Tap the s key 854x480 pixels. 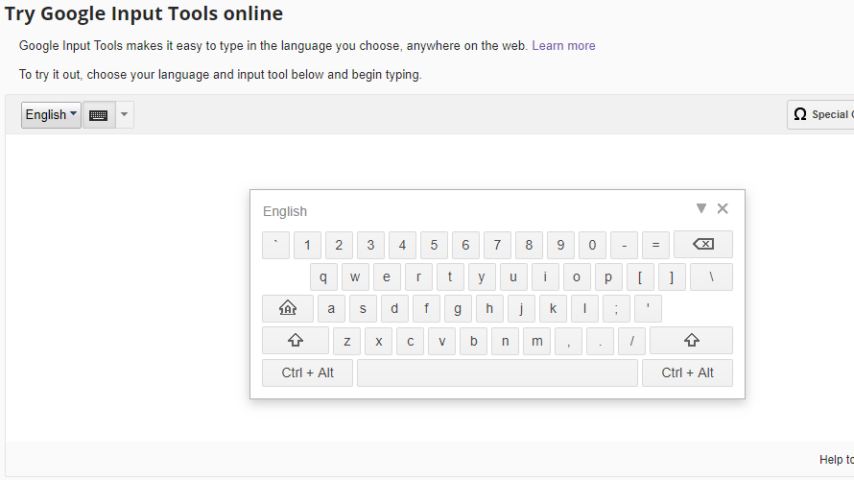point(363,308)
